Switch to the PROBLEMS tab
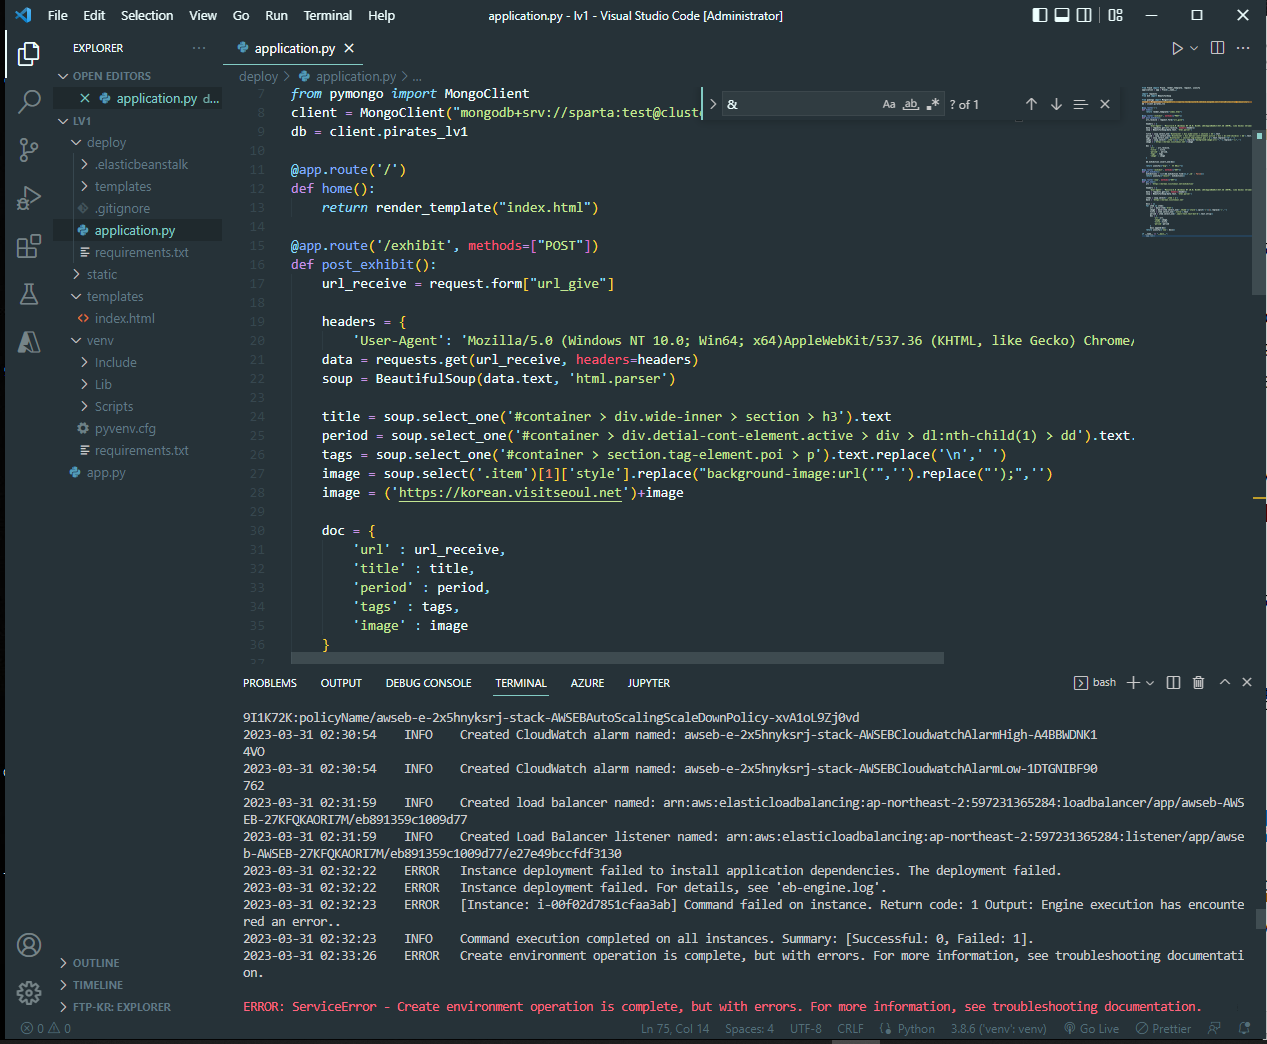The width and height of the screenshot is (1267, 1044). (x=270, y=683)
